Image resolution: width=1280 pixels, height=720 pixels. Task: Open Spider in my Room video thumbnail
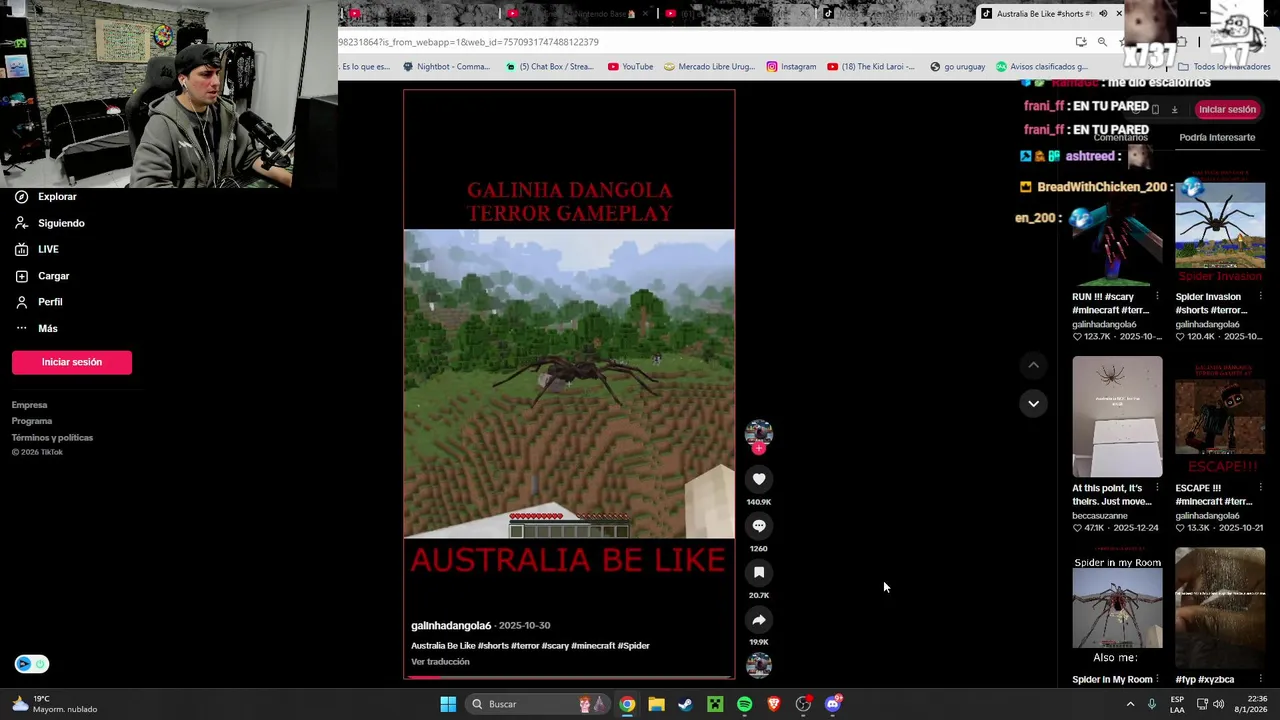1117,608
